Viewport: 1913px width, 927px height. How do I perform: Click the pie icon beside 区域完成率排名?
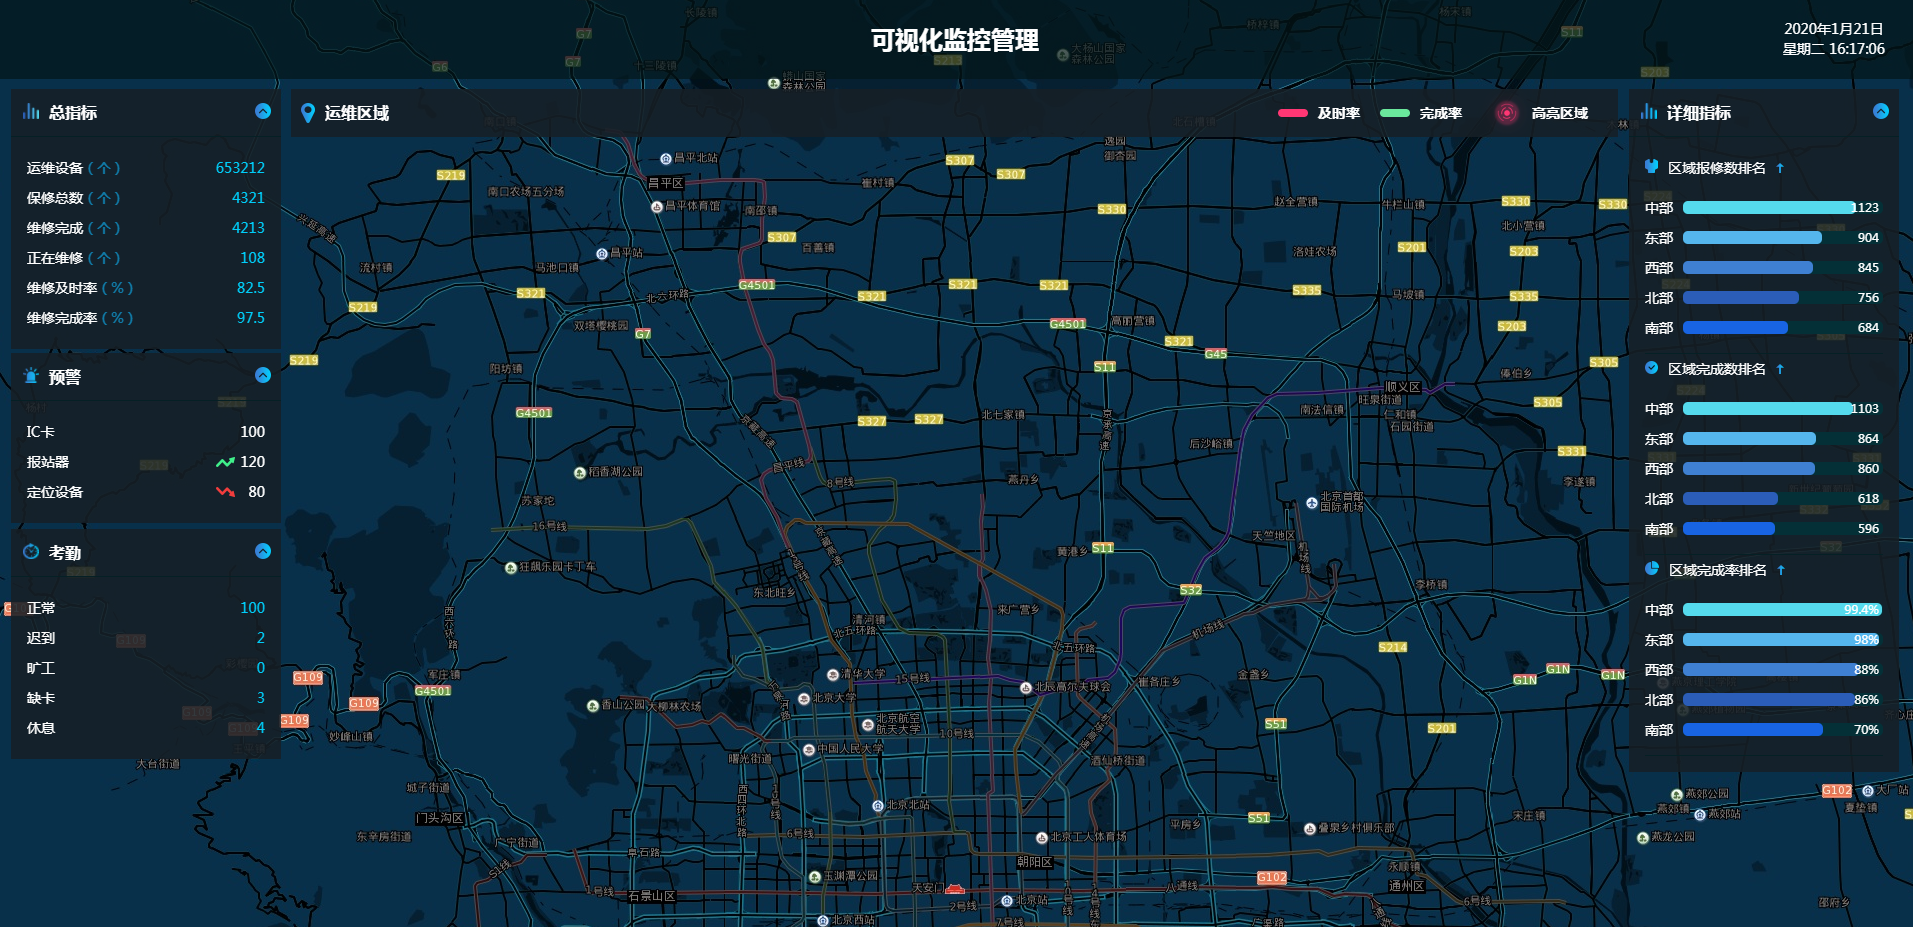pyautogui.click(x=1651, y=569)
